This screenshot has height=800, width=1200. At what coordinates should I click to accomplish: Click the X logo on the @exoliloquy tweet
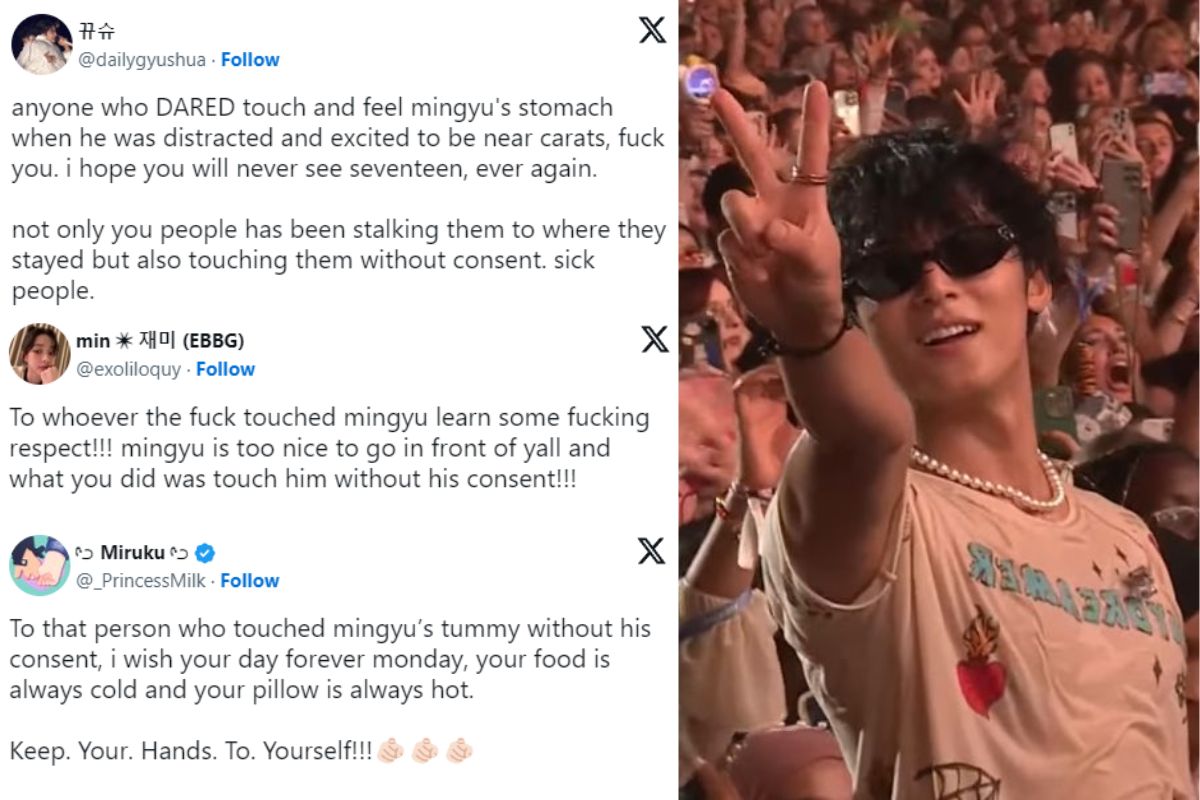click(654, 340)
